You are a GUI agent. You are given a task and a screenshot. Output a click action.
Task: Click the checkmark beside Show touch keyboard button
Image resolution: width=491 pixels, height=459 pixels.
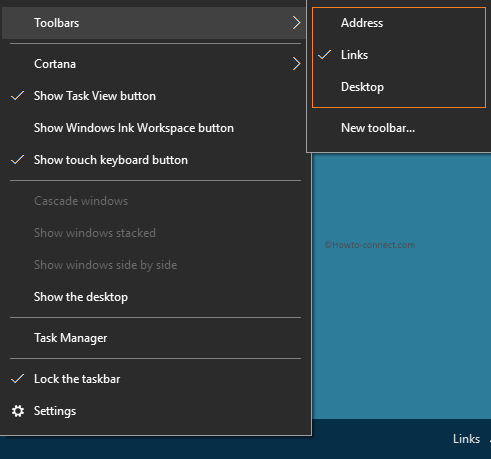18,160
